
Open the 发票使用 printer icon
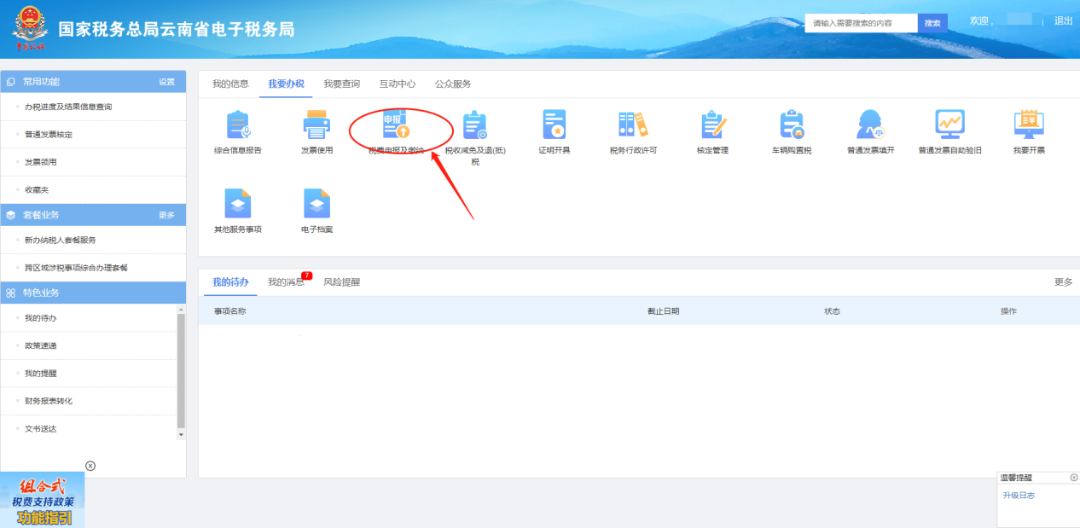[317, 125]
